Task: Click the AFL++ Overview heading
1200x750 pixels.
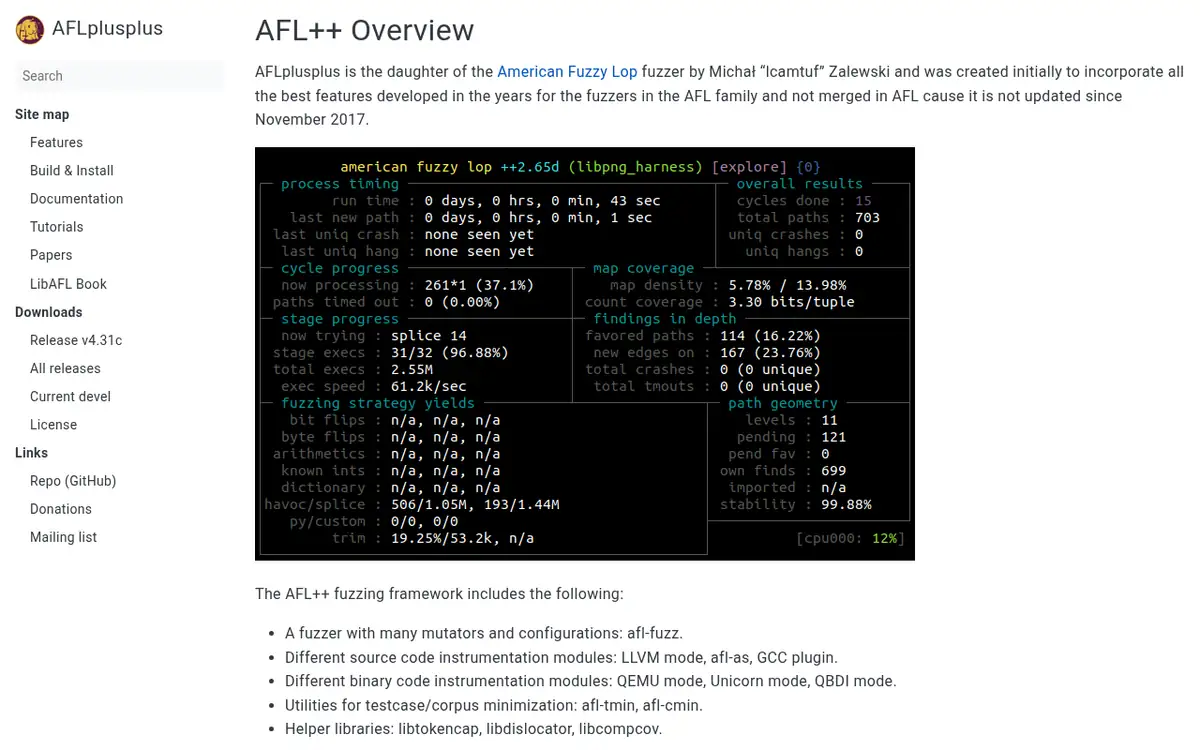Action: [x=364, y=30]
